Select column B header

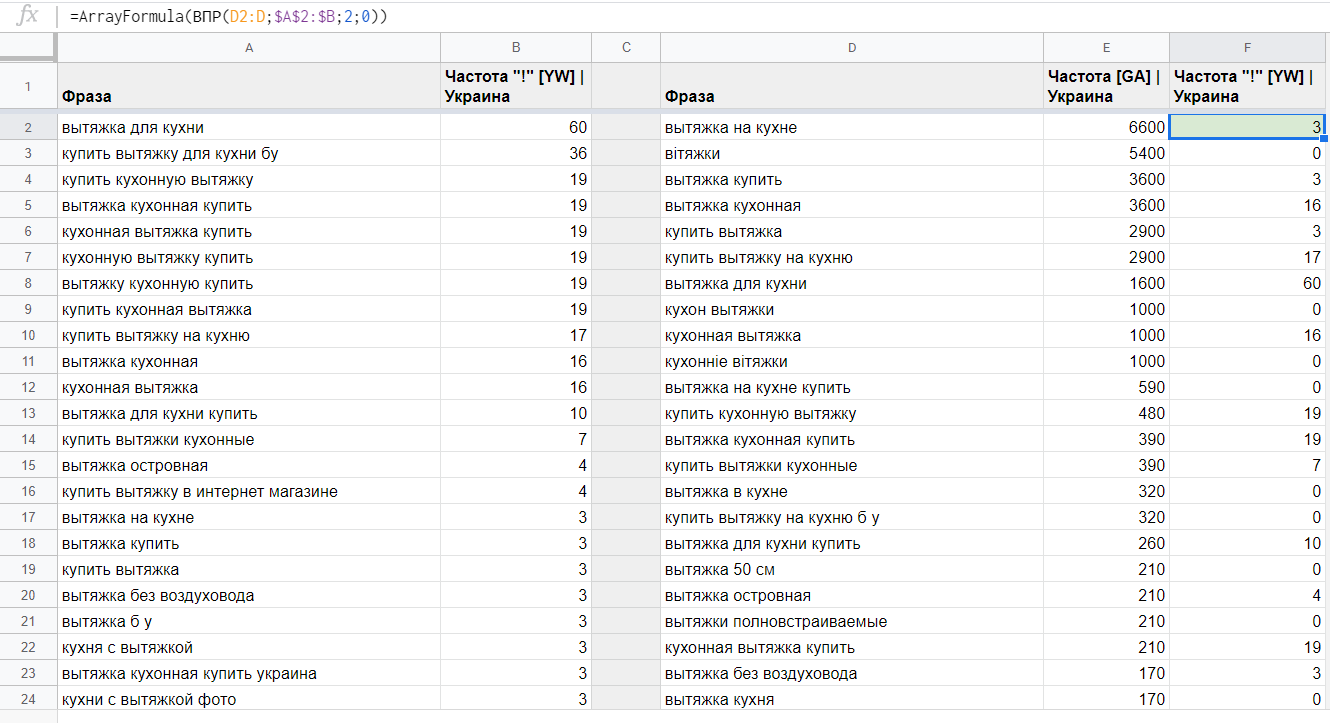[x=516, y=48]
